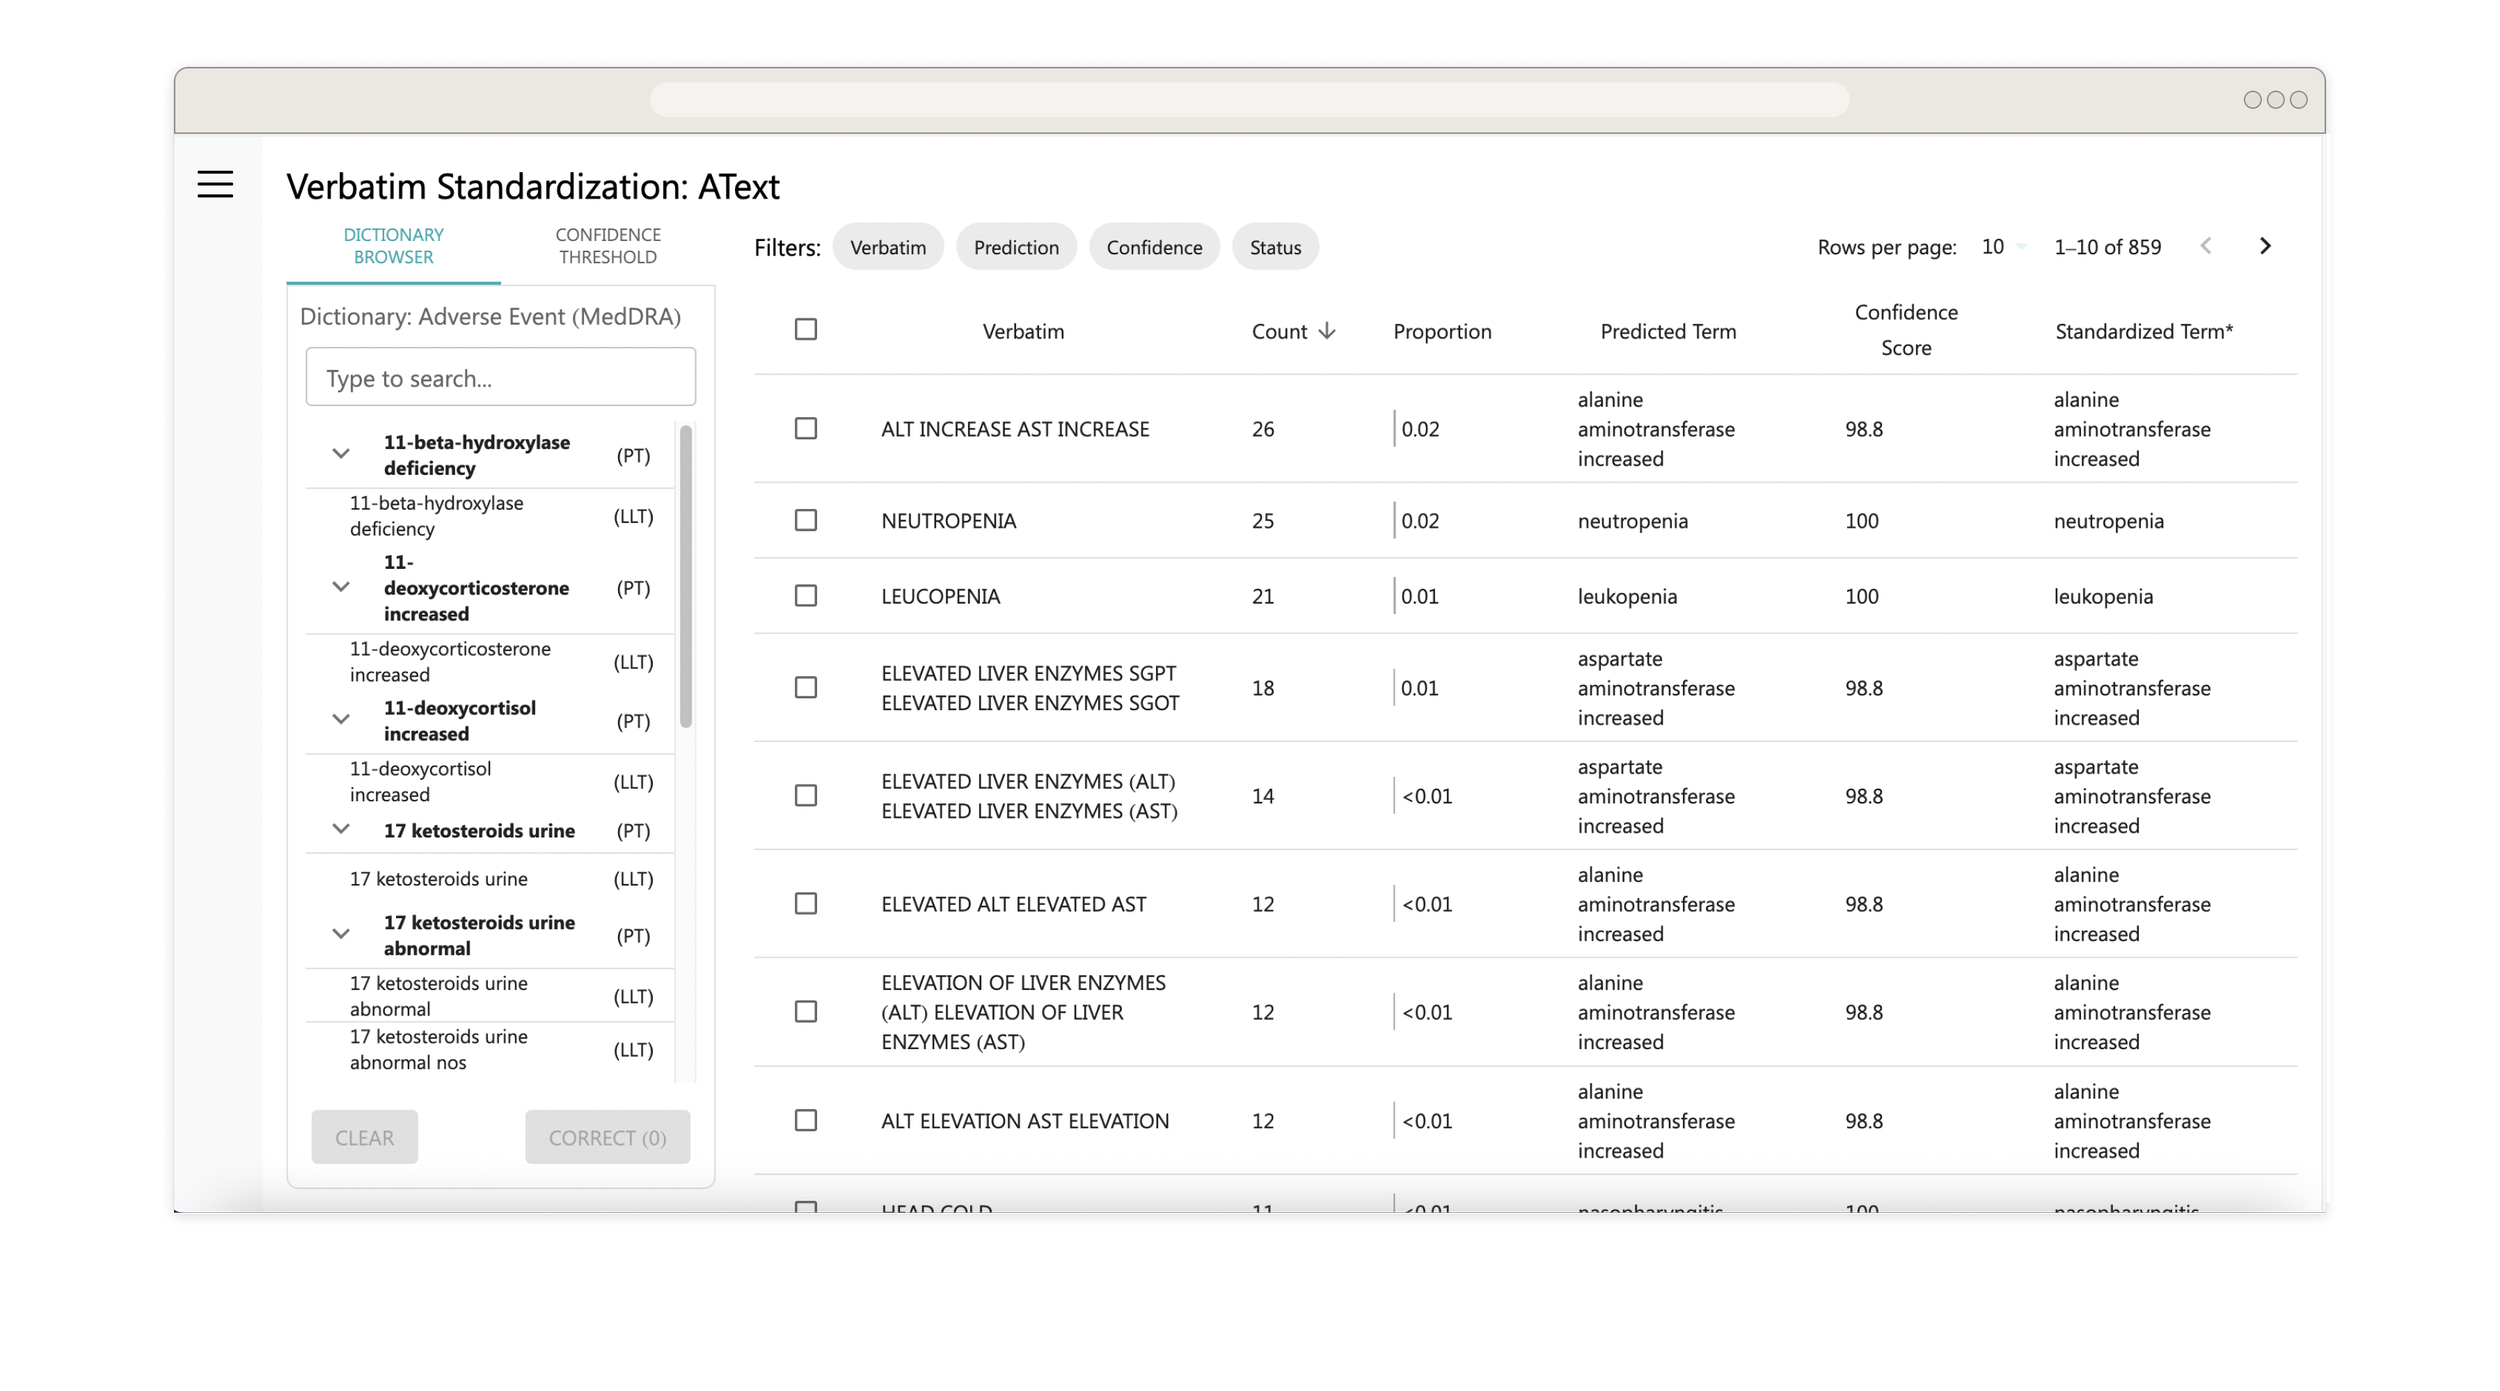Tick ELEVATED ALT ELEVATED AST checkbox
Viewport: 2500px width, 1391px height.
pos(805,904)
